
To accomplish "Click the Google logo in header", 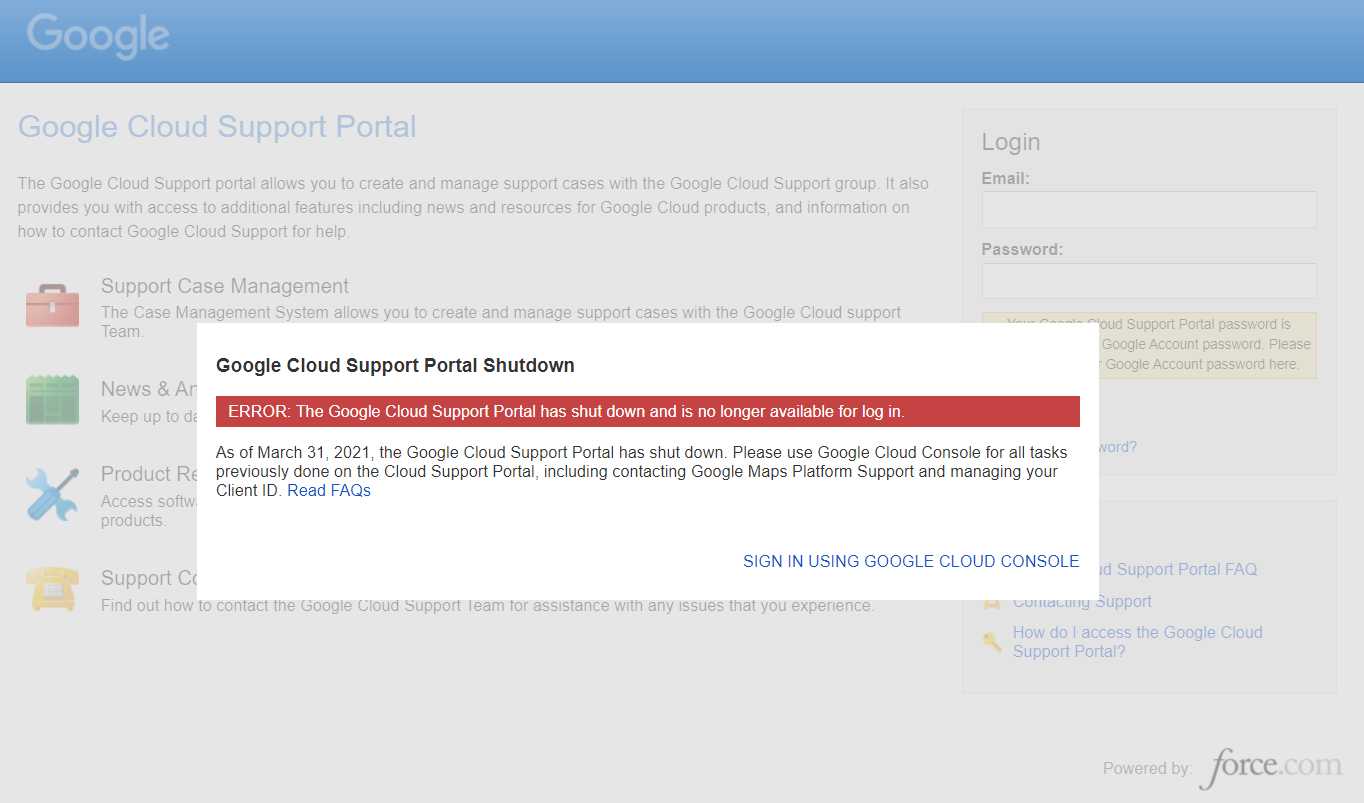I will click(98, 36).
